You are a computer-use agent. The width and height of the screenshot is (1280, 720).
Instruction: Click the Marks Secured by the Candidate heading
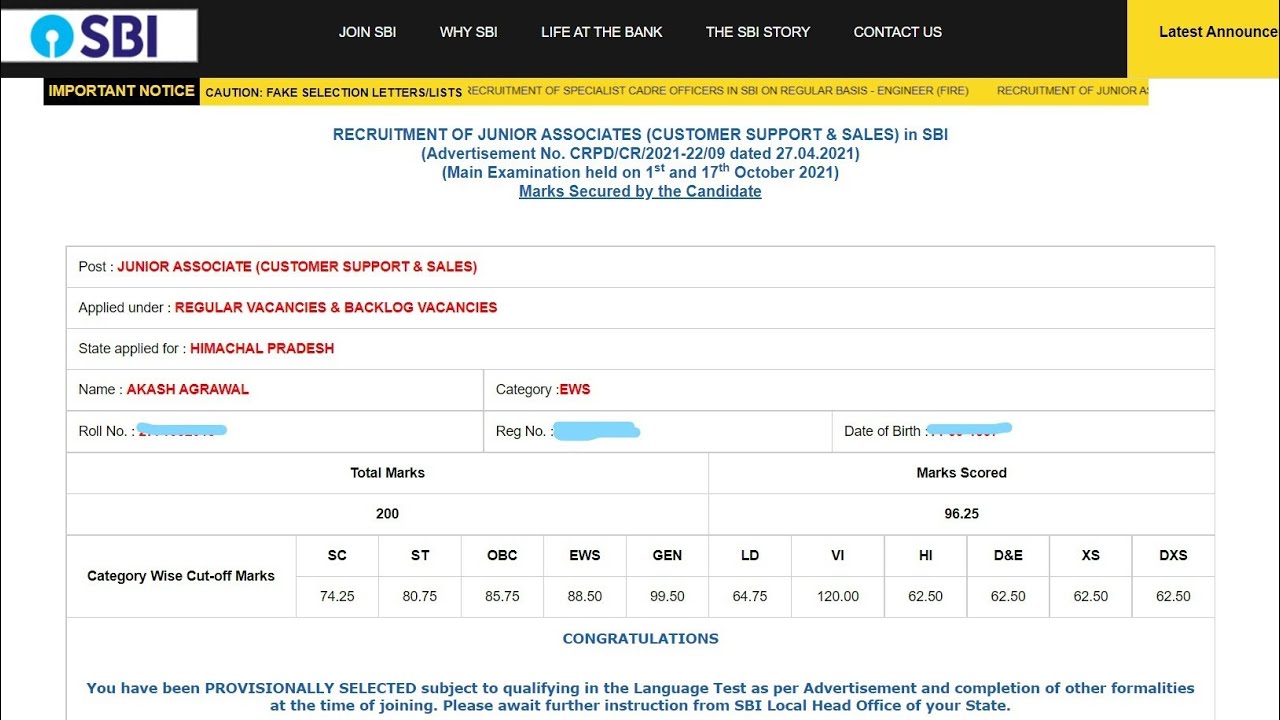640,192
